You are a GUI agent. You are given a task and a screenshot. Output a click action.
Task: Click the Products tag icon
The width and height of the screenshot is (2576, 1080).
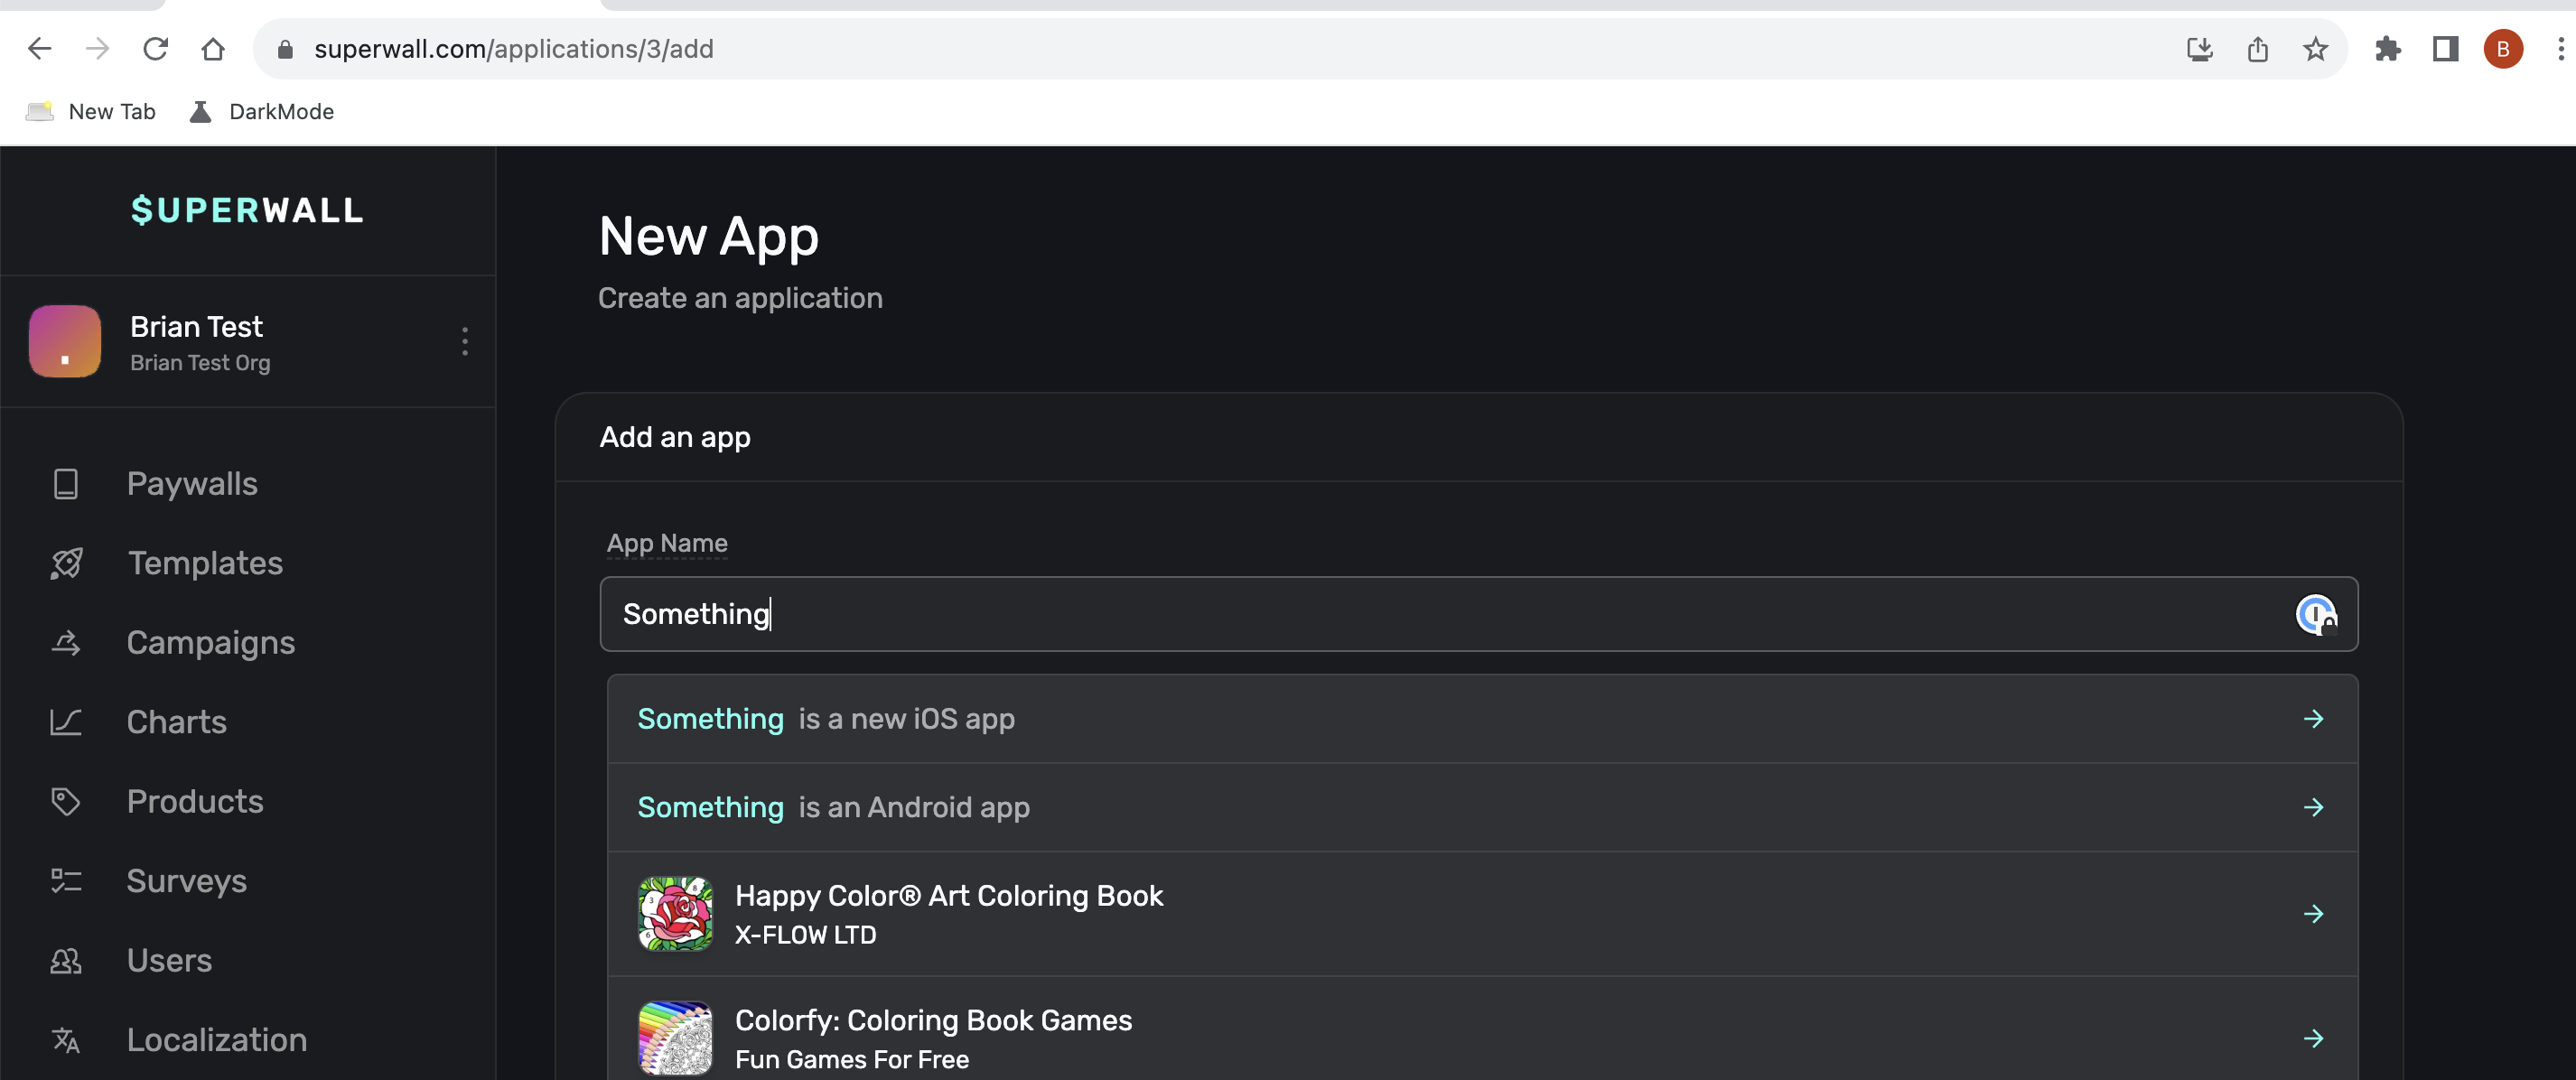pyautogui.click(x=66, y=801)
